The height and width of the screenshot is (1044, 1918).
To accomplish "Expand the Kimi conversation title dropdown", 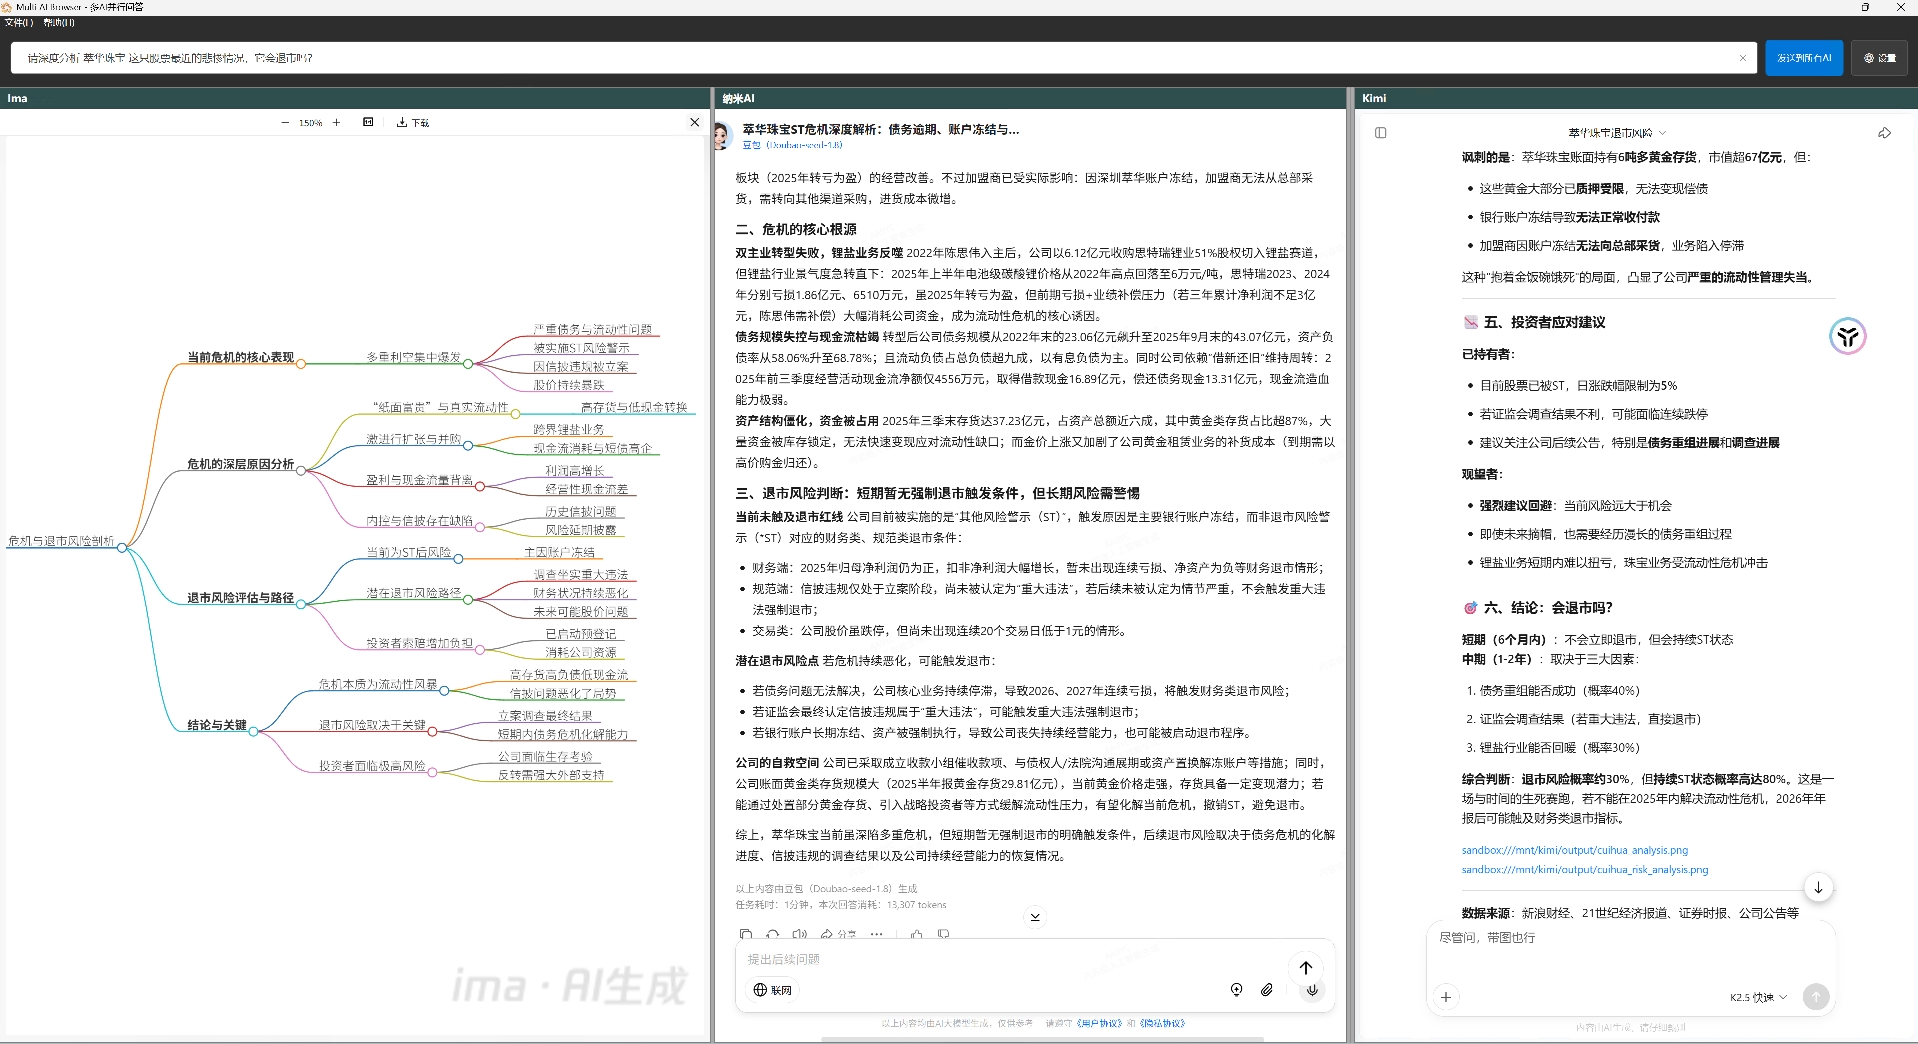I will click(1617, 133).
